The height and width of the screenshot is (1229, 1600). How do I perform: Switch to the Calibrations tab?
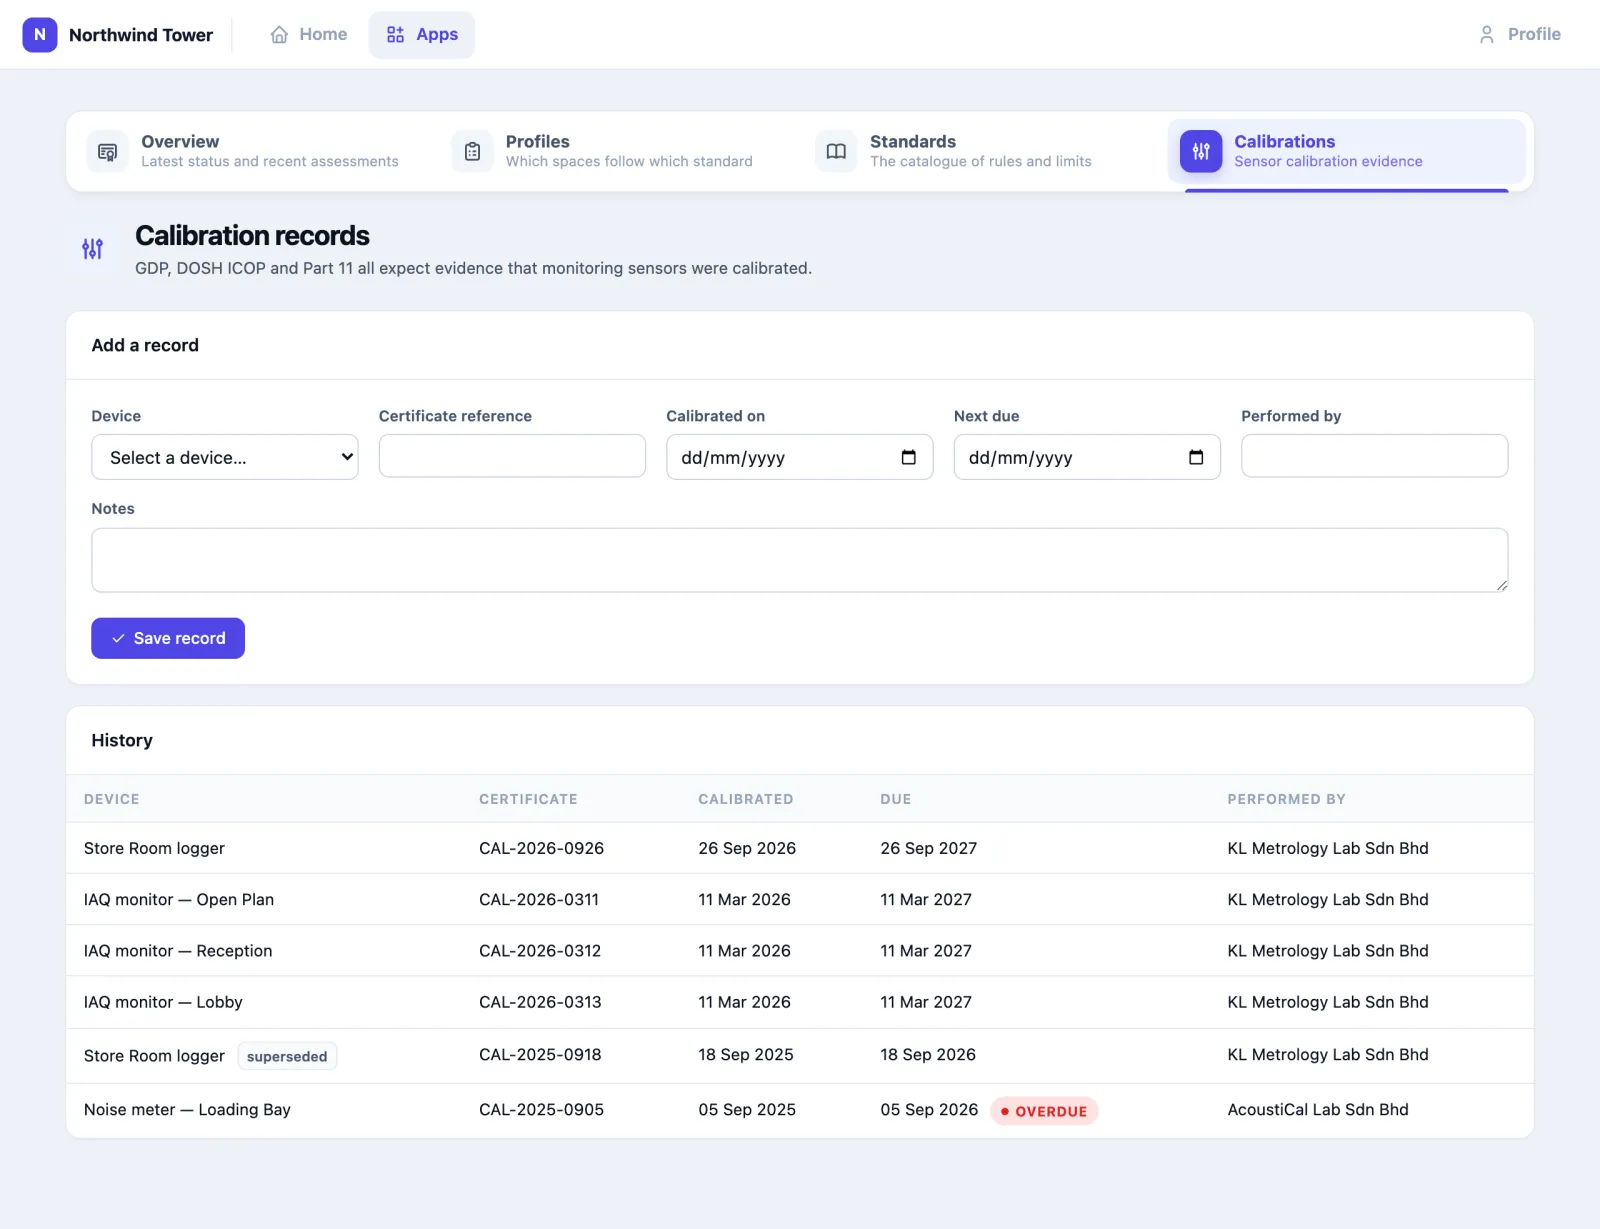[x=1346, y=152]
